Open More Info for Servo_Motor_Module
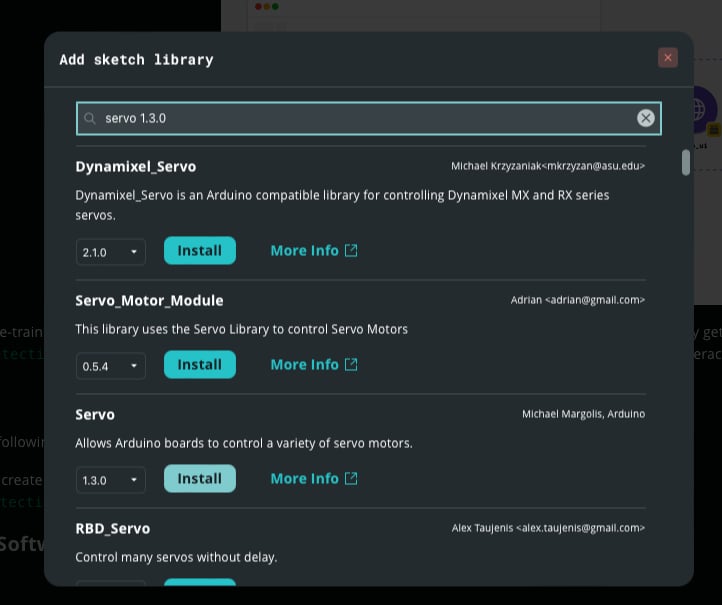The height and width of the screenshot is (605, 722). (314, 365)
